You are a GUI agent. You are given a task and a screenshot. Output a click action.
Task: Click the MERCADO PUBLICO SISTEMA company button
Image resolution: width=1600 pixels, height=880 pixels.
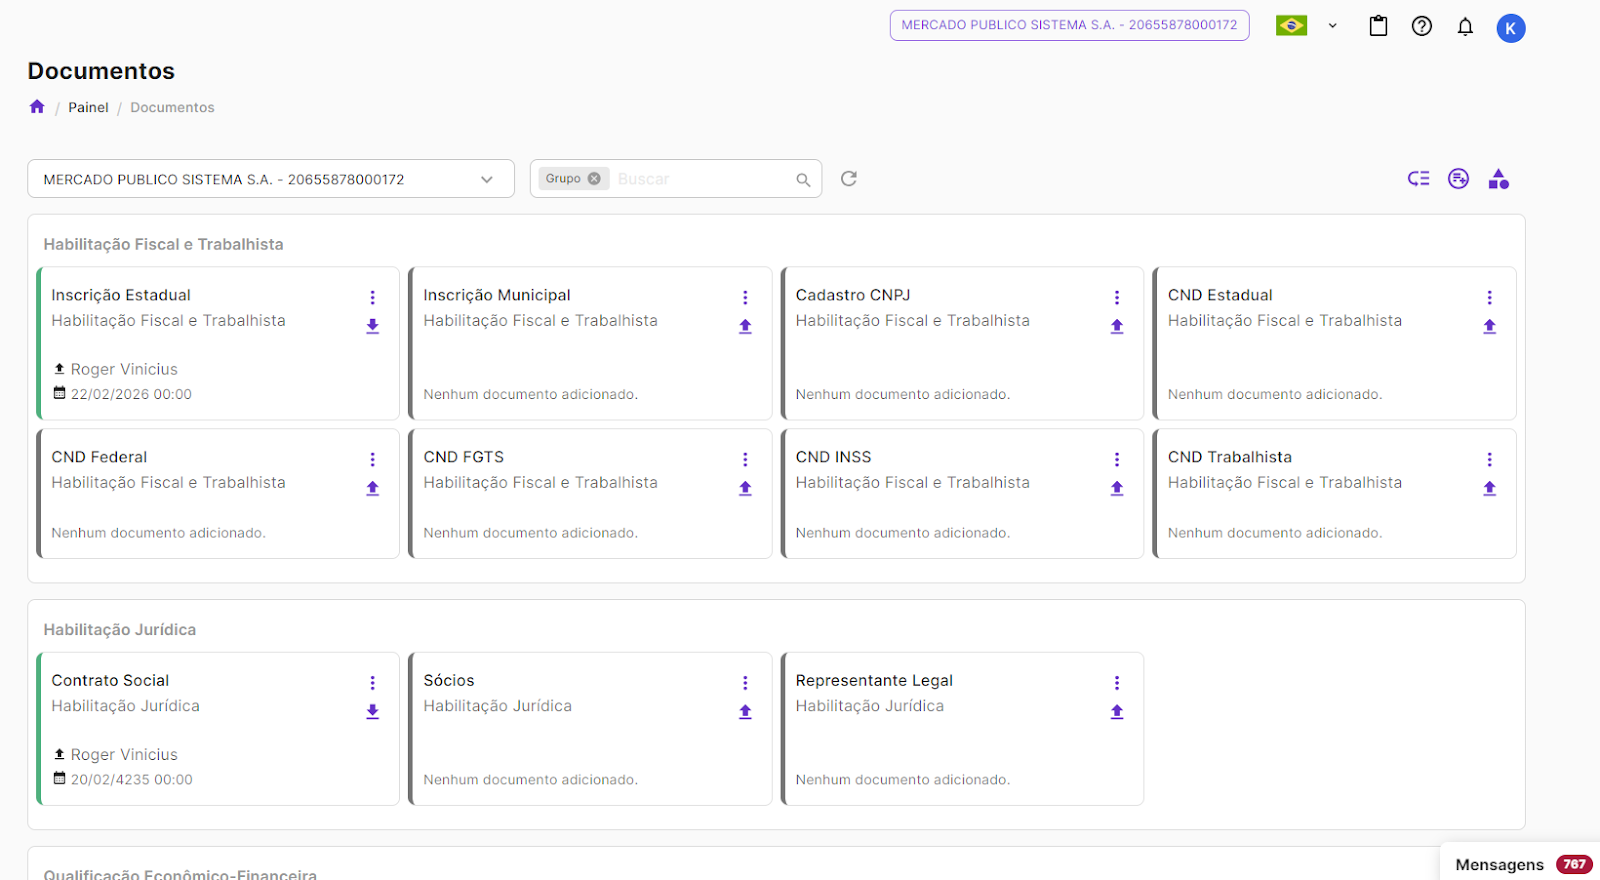coord(1069,25)
